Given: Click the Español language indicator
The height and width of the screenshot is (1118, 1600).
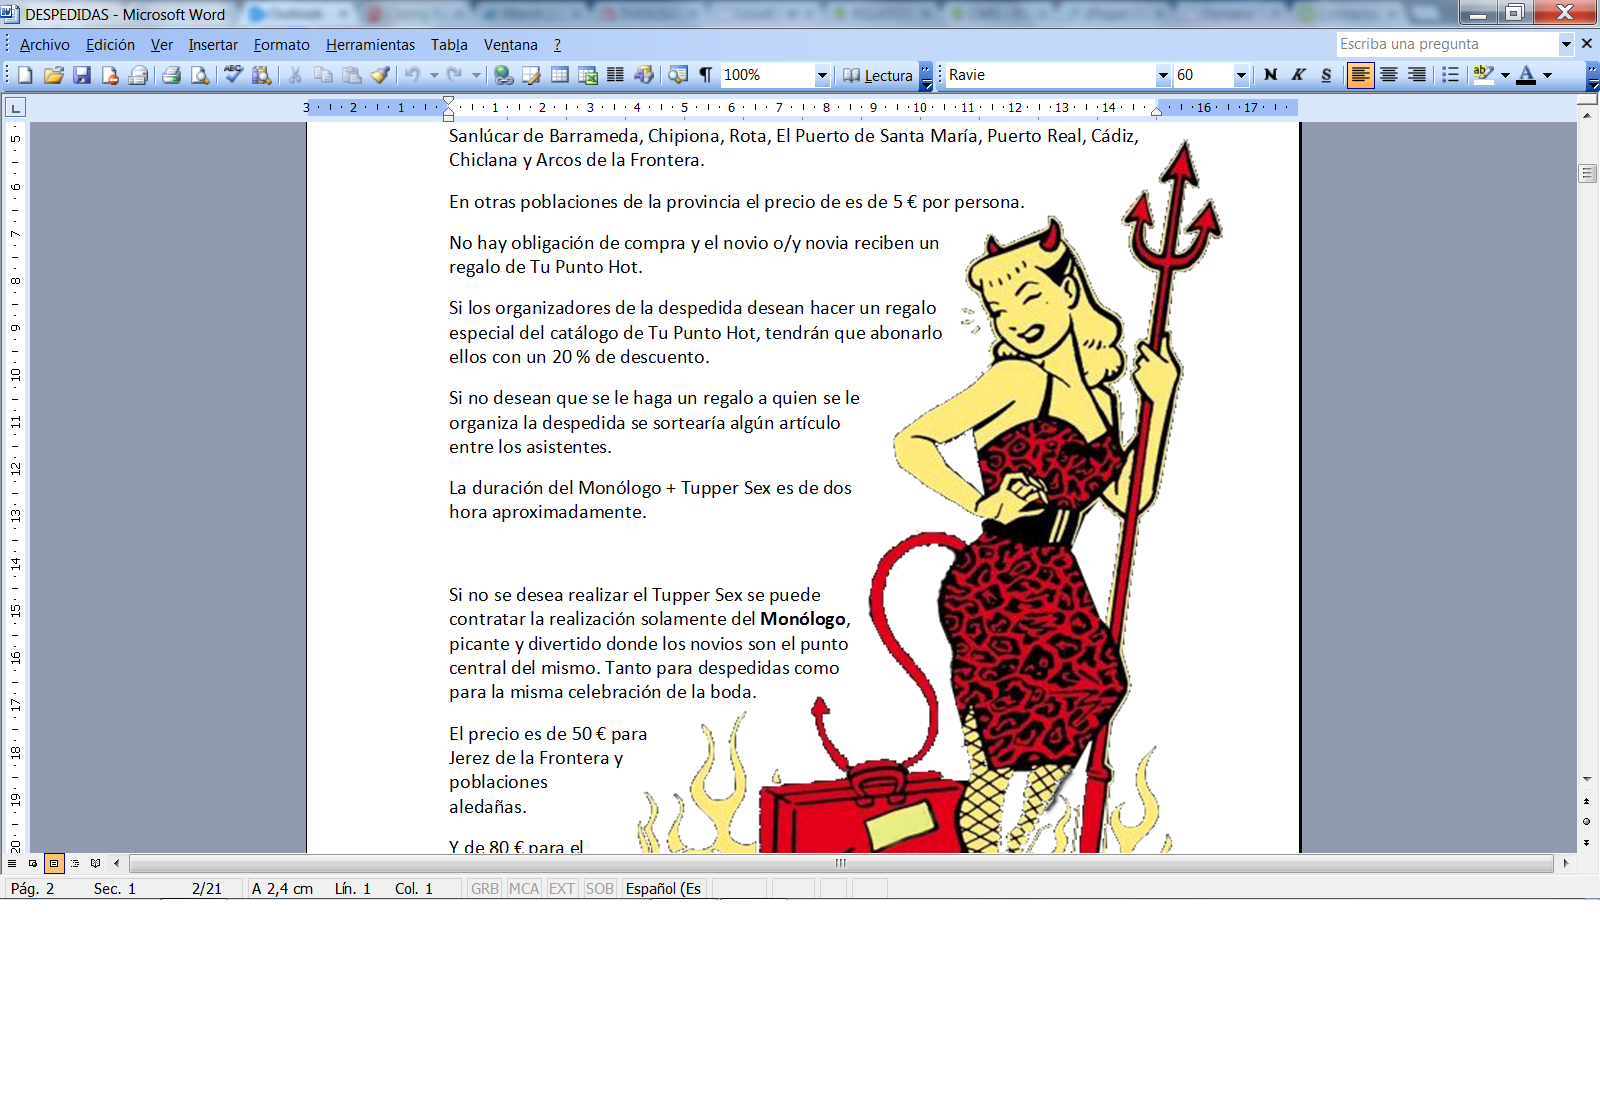Looking at the screenshot, I should click(663, 889).
